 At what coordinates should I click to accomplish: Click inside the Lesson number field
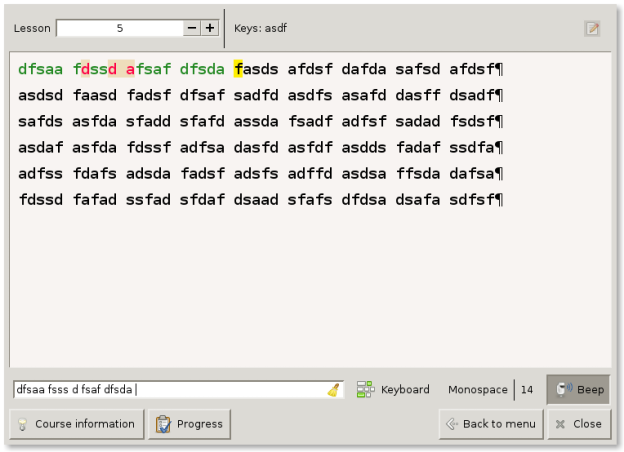pyautogui.click(x=119, y=28)
